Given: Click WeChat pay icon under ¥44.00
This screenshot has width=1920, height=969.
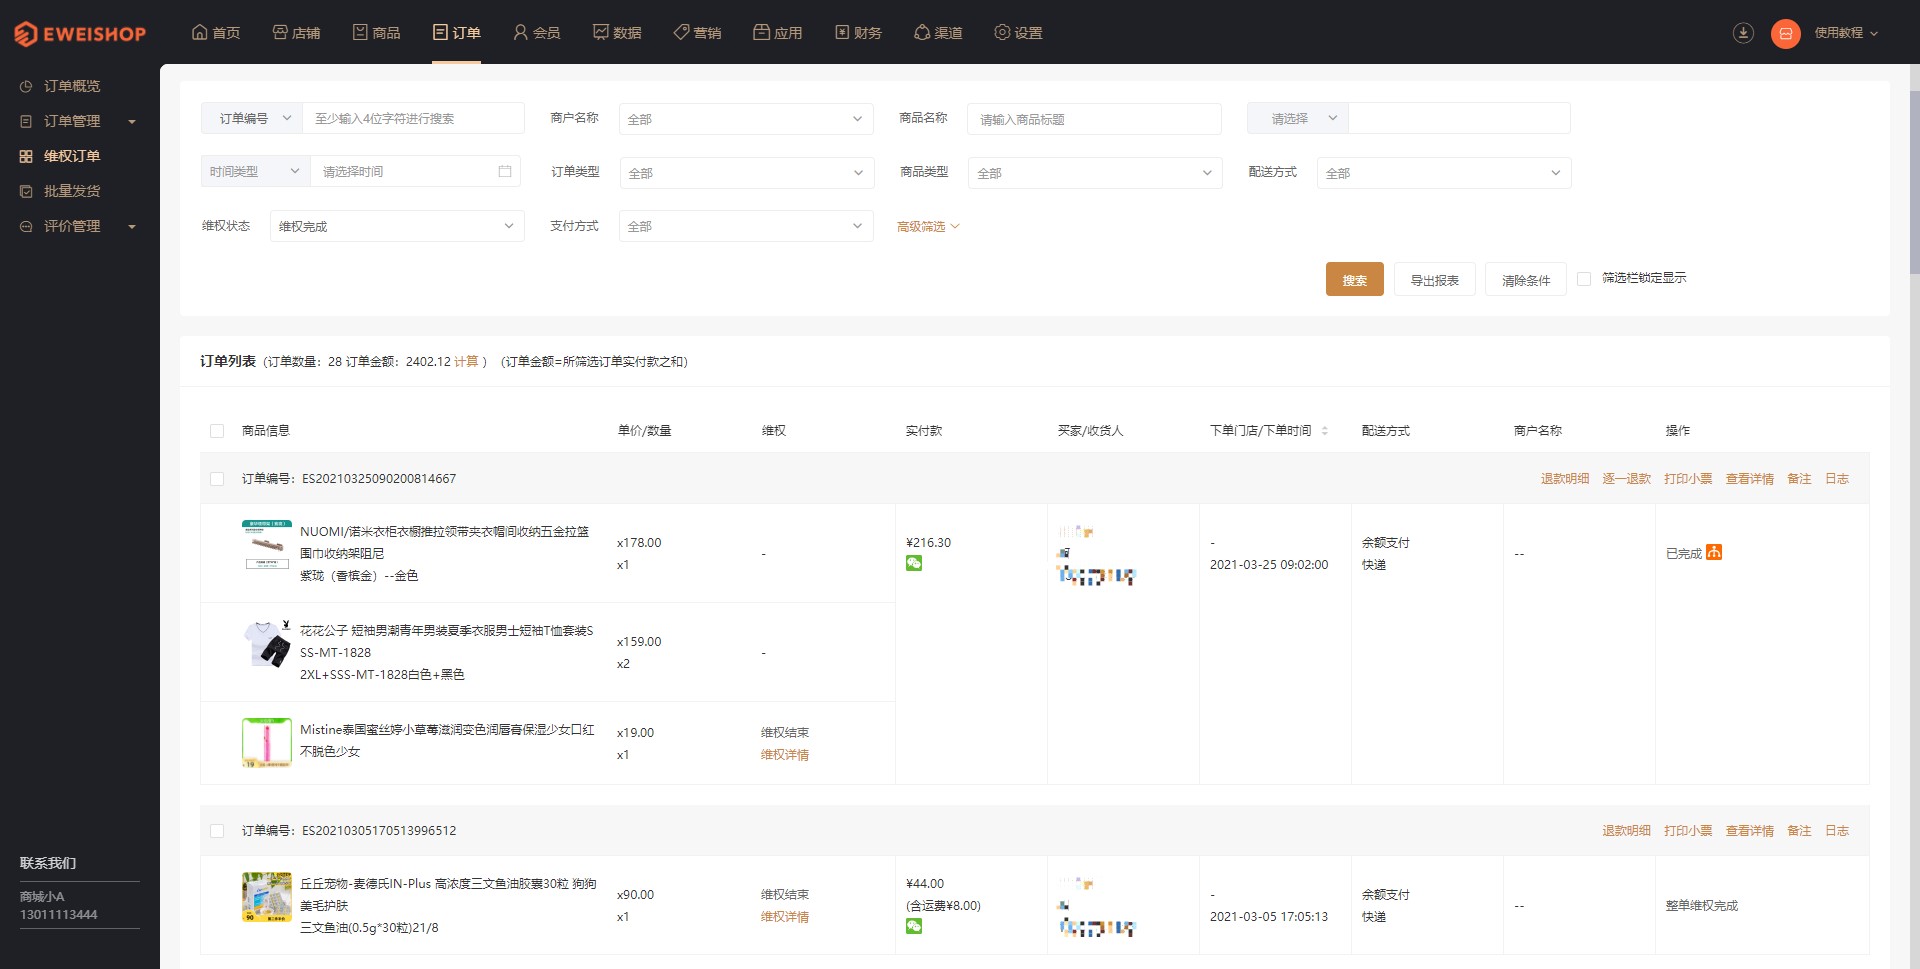Looking at the screenshot, I should pos(914,926).
